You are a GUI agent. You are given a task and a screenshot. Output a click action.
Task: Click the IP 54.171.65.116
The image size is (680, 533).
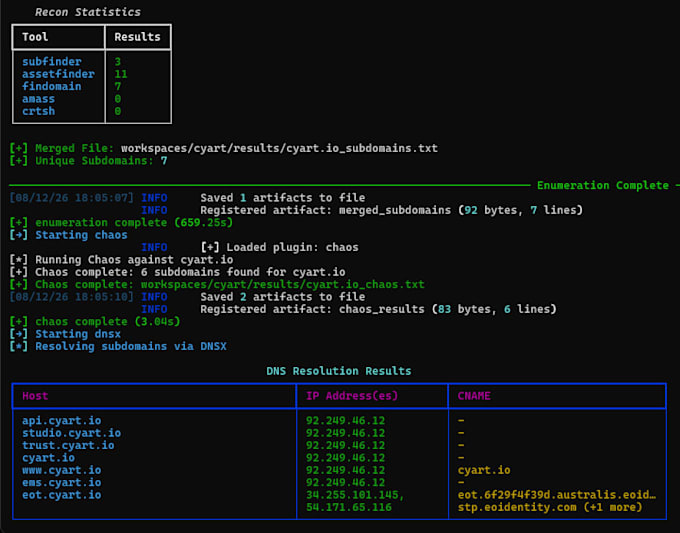[x=349, y=507]
